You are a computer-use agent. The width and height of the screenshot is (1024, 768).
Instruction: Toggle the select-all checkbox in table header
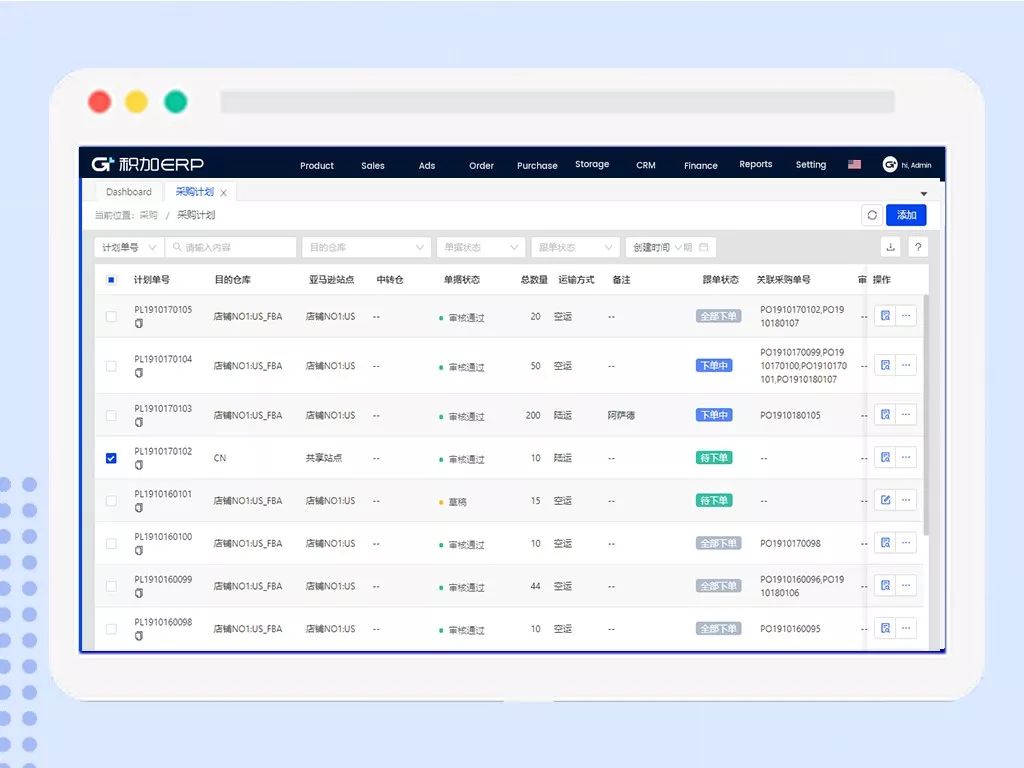click(111, 280)
